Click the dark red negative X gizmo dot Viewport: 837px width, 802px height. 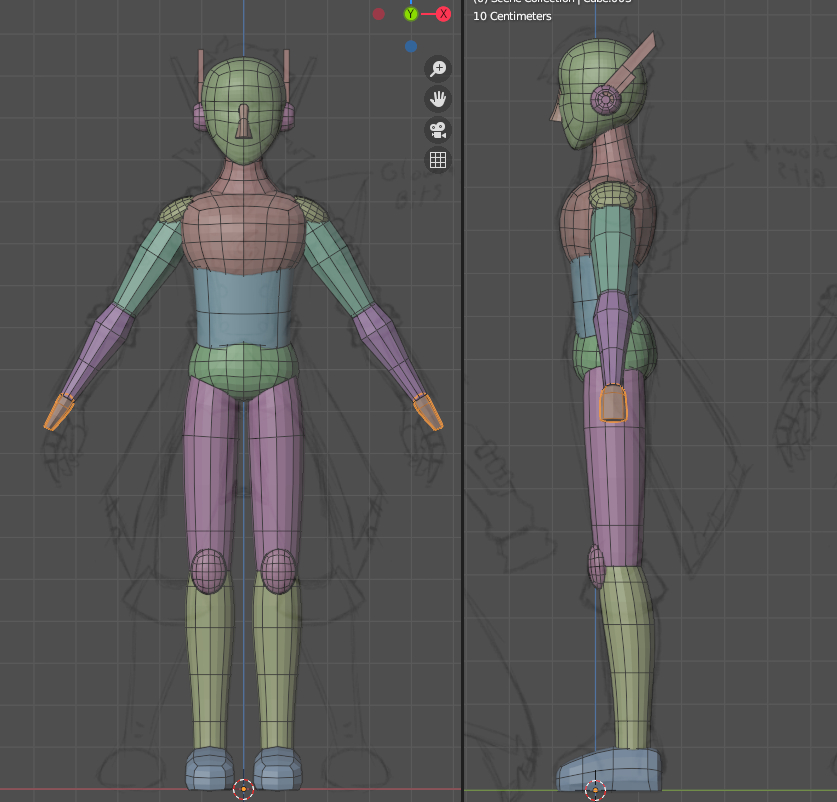tap(379, 14)
